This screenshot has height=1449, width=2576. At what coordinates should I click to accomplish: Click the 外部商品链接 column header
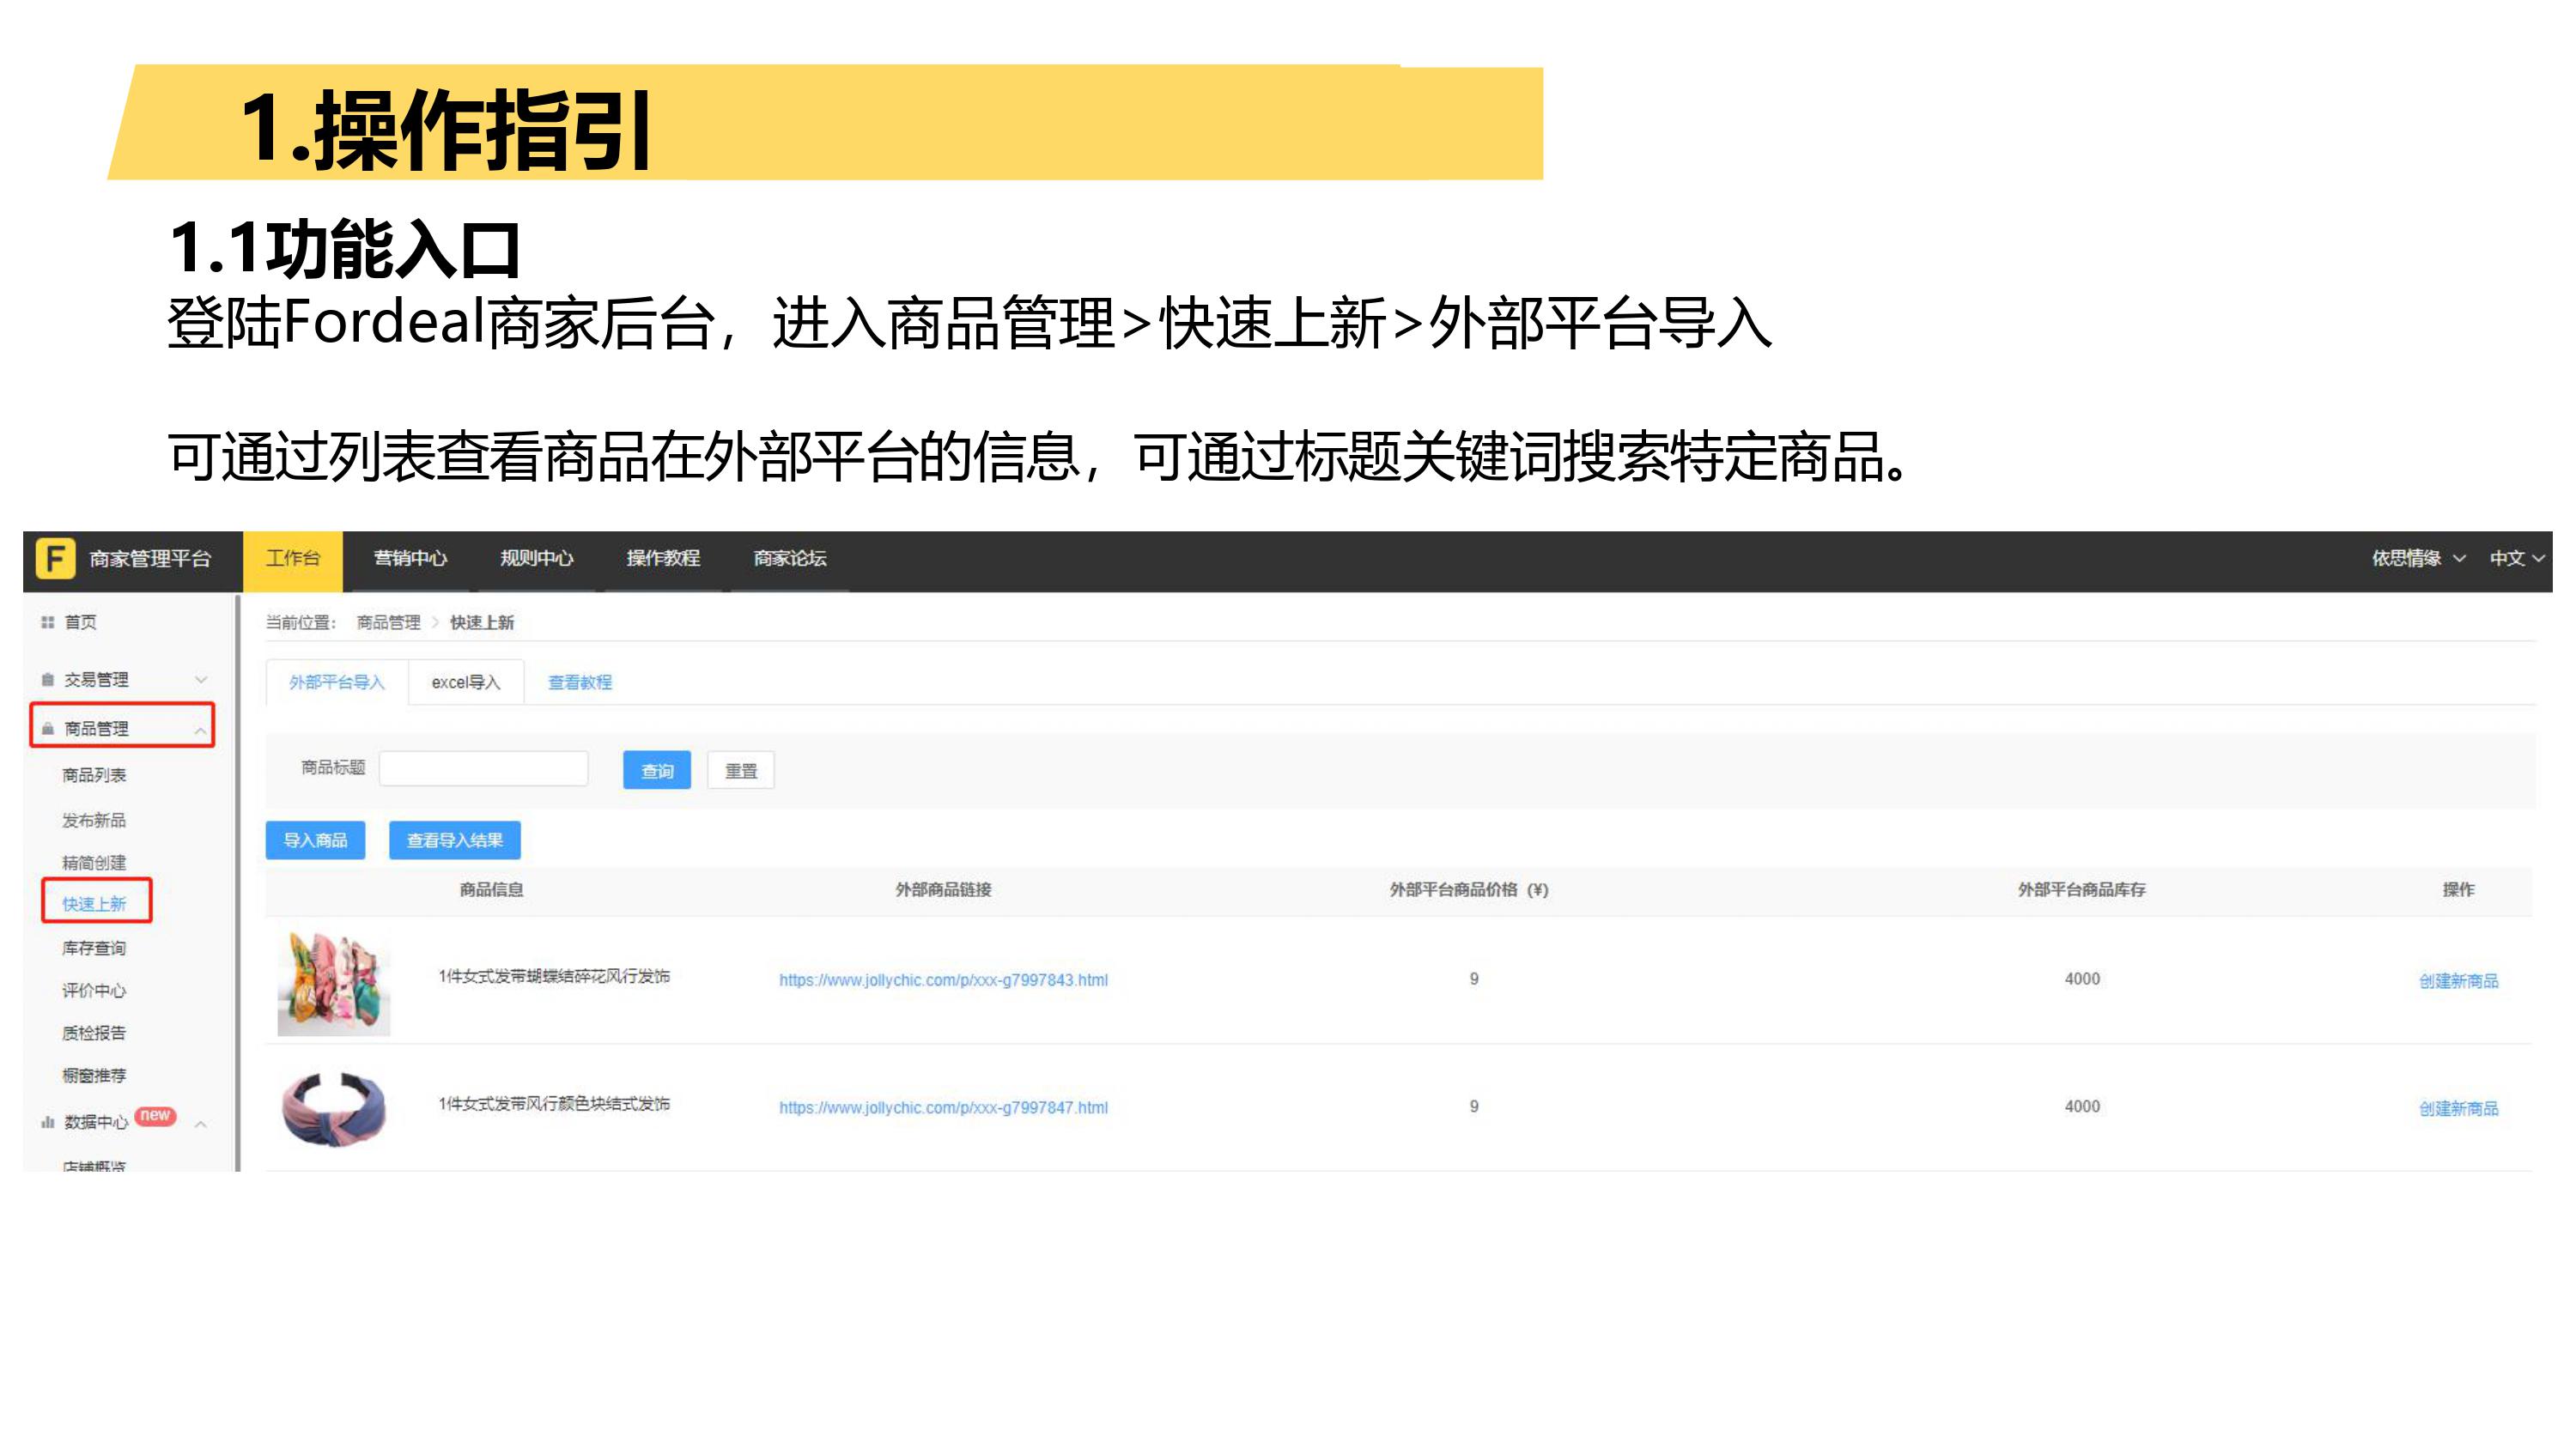[x=943, y=890]
